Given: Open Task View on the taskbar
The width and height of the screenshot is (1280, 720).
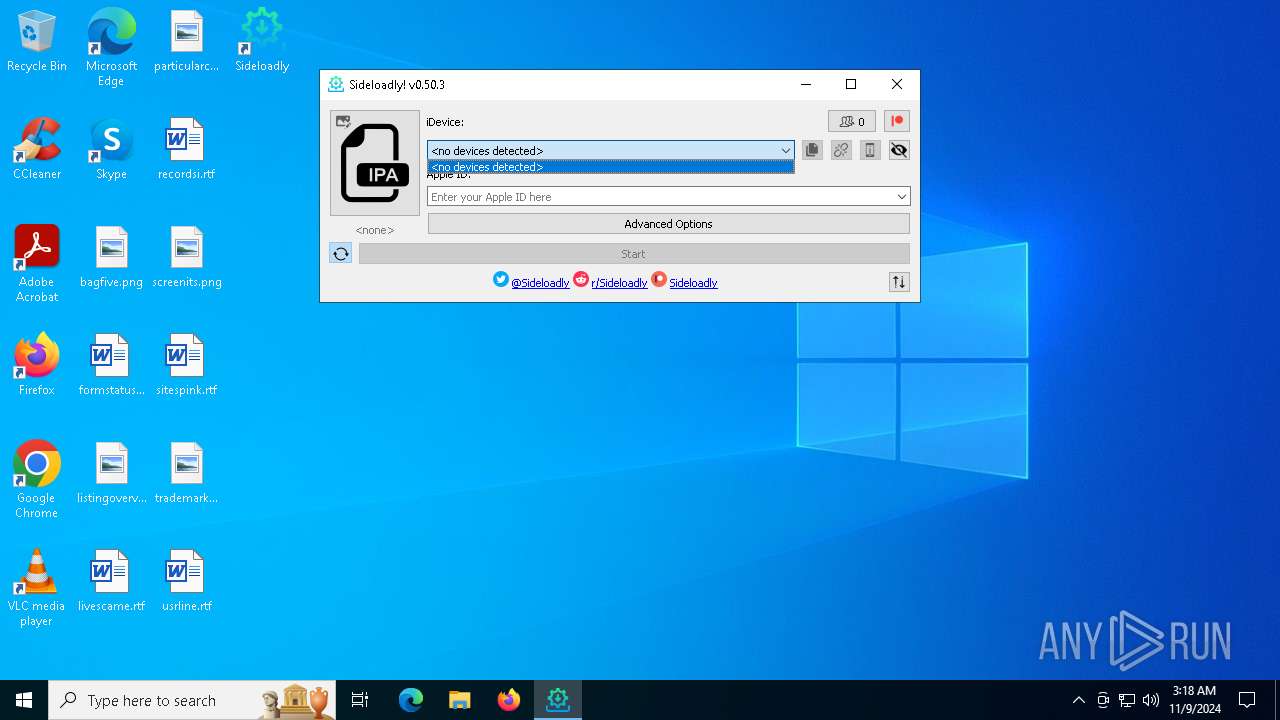Looking at the screenshot, I should [360, 700].
